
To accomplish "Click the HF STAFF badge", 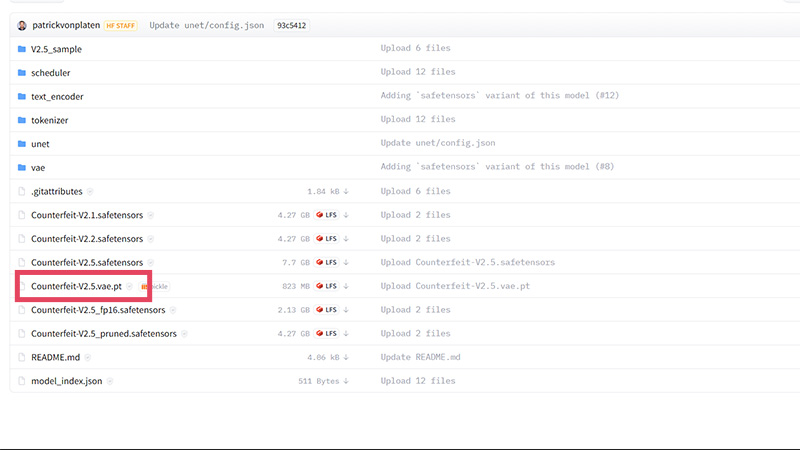I will pos(120,26).
